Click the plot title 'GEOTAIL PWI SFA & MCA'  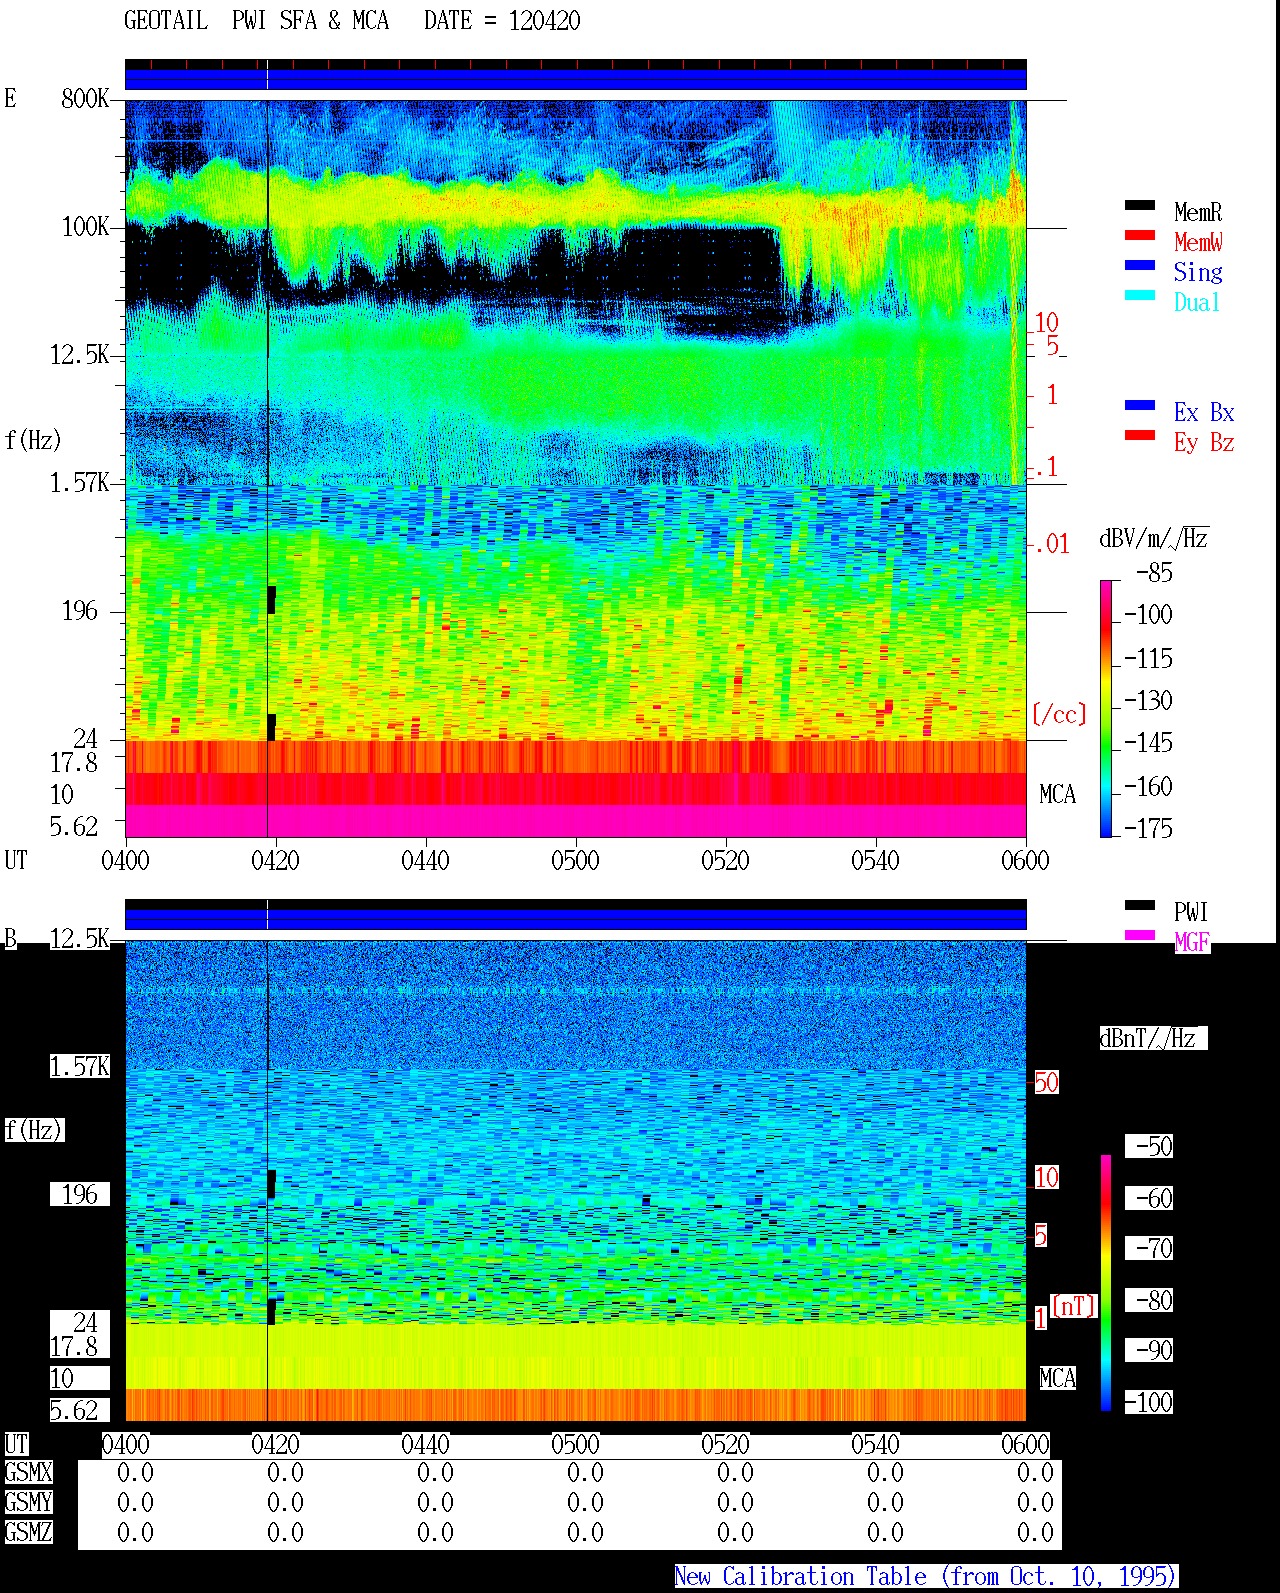pos(256,21)
